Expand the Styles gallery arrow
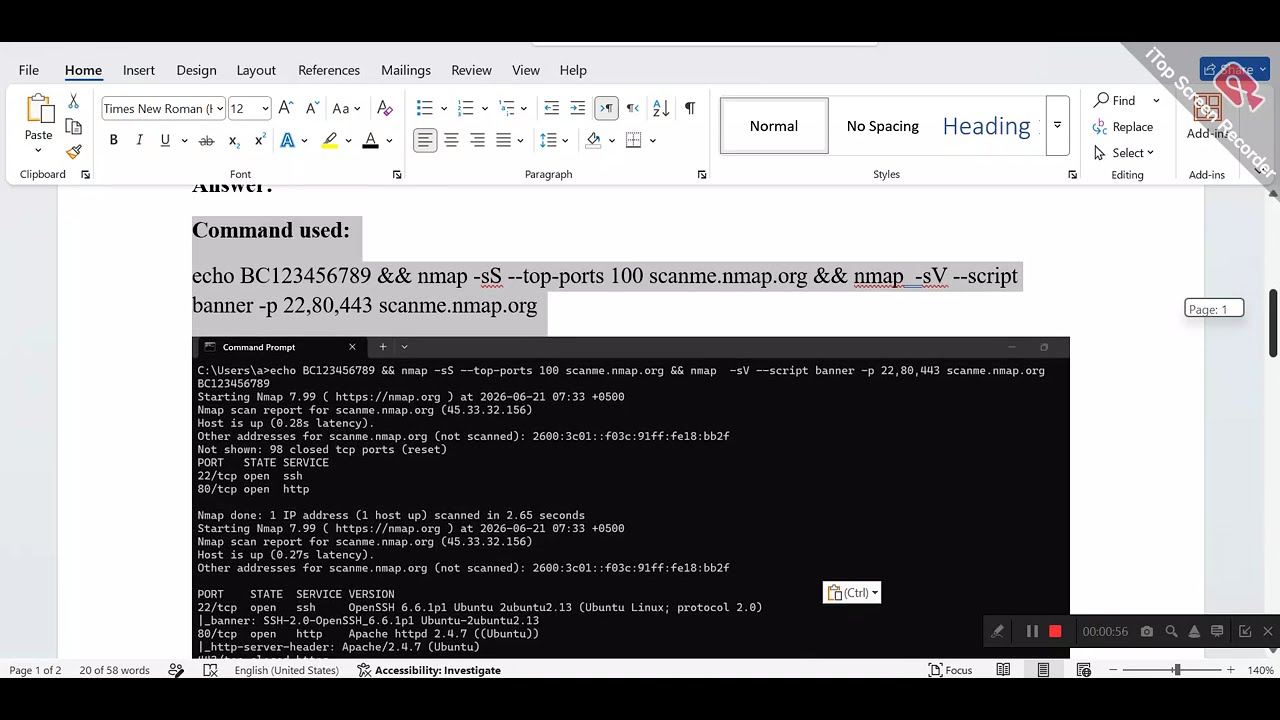This screenshot has width=1280, height=720. [1057, 126]
